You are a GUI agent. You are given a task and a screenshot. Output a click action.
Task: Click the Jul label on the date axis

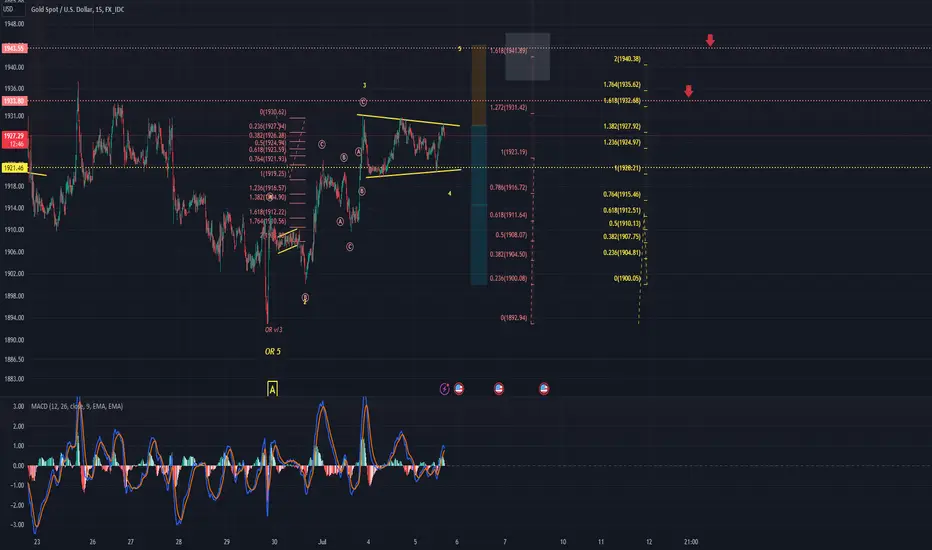click(x=322, y=542)
